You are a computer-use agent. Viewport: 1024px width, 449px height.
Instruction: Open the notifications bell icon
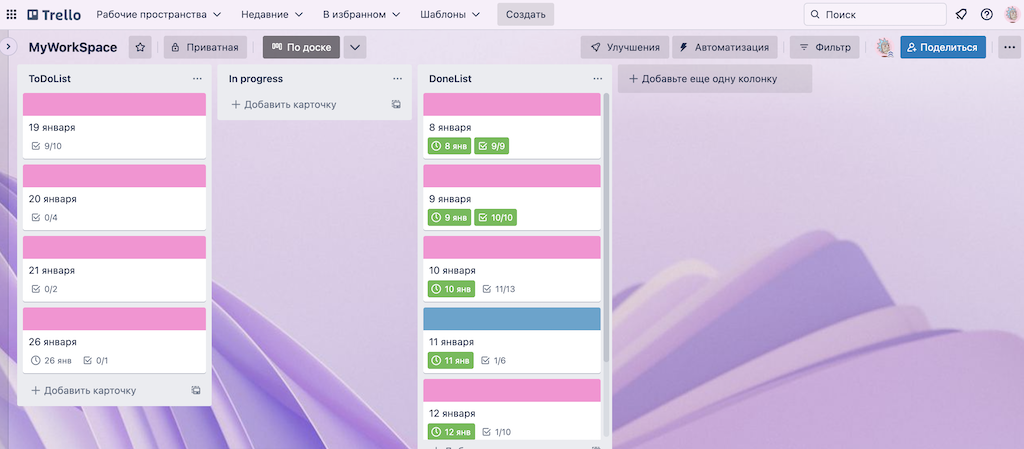[961, 14]
